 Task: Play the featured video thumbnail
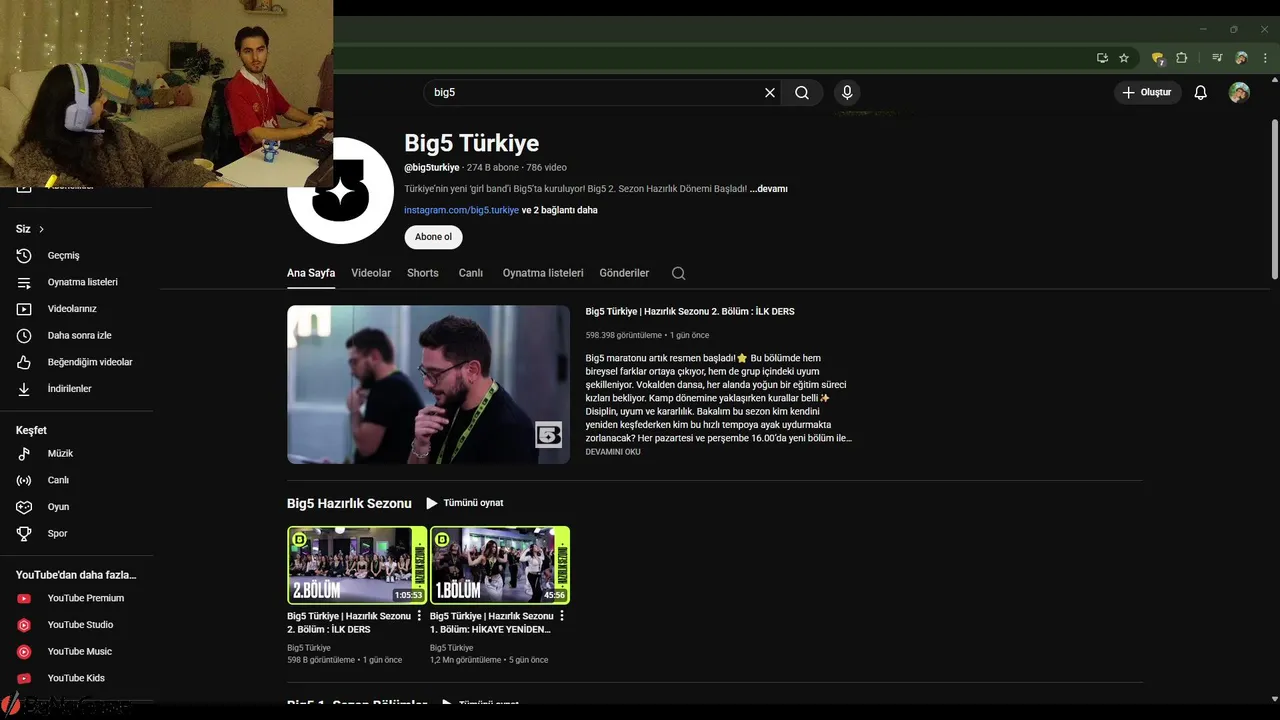[428, 385]
